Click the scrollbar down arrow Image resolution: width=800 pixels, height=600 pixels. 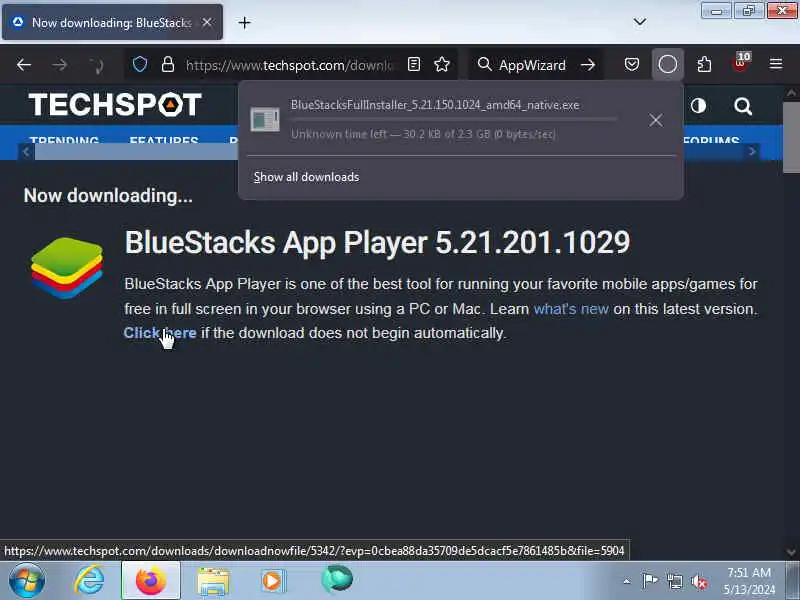(791, 552)
